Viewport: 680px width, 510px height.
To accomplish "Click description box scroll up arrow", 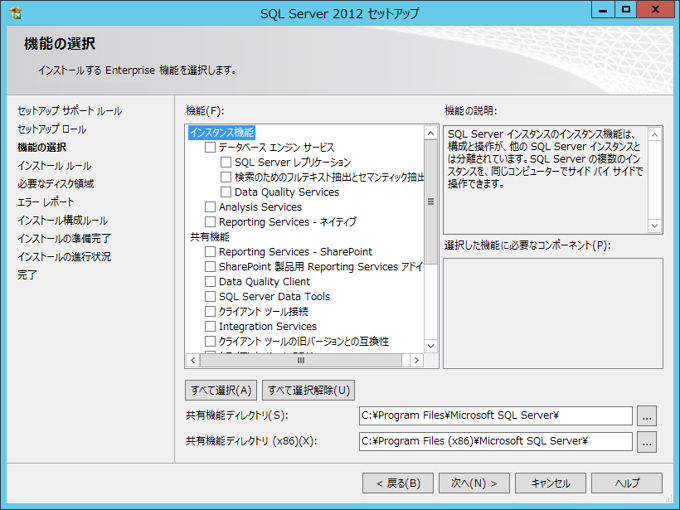I will (x=654, y=135).
